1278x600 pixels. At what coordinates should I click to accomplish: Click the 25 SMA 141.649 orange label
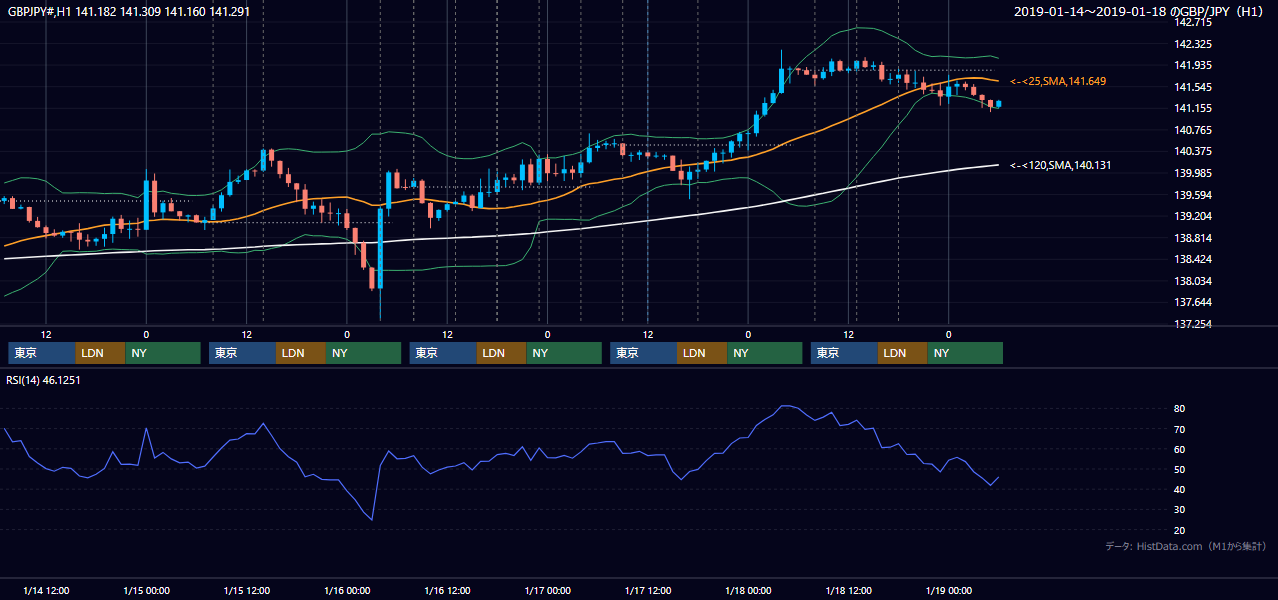tap(1058, 81)
